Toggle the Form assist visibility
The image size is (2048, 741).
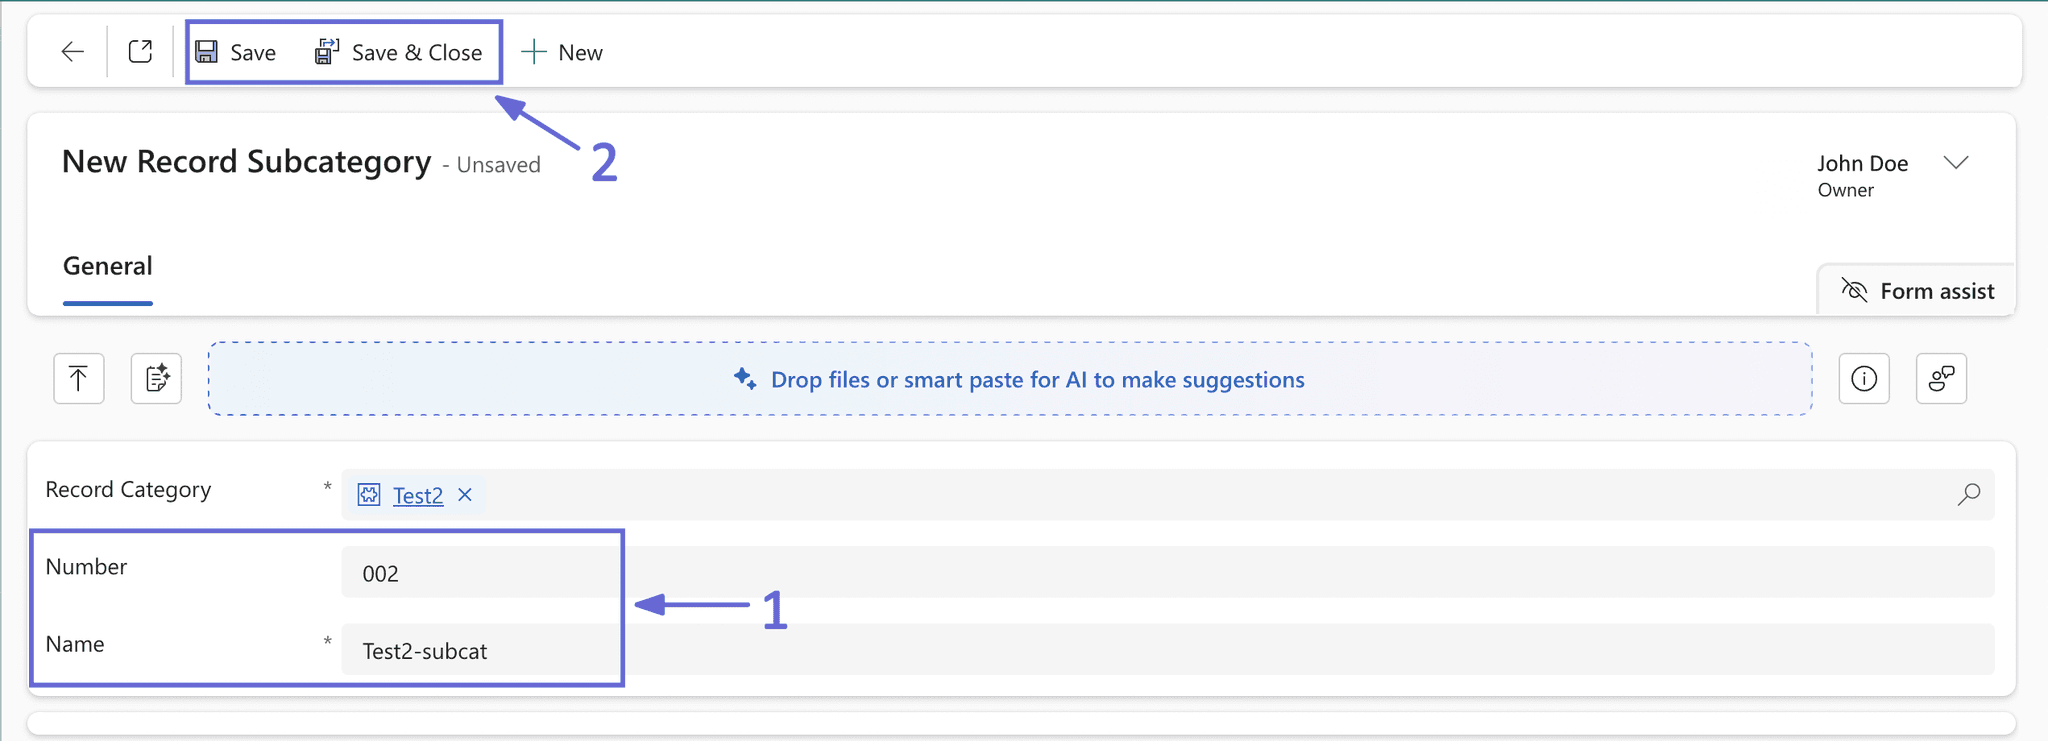point(1917,291)
